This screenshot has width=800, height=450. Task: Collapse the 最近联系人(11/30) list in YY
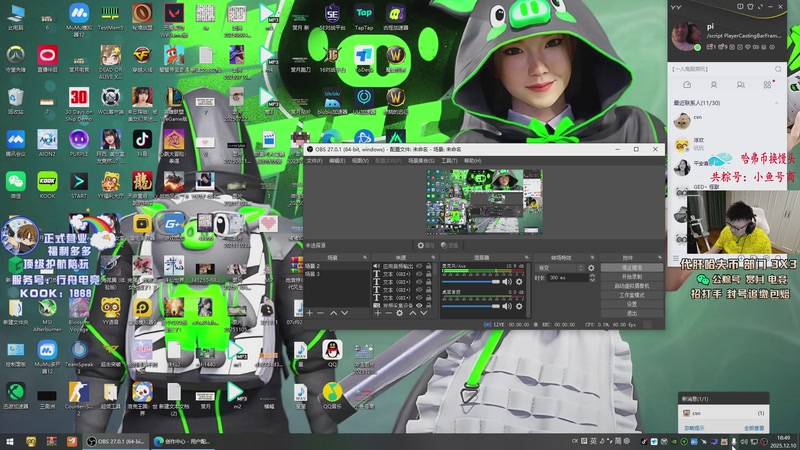(777, 103)
